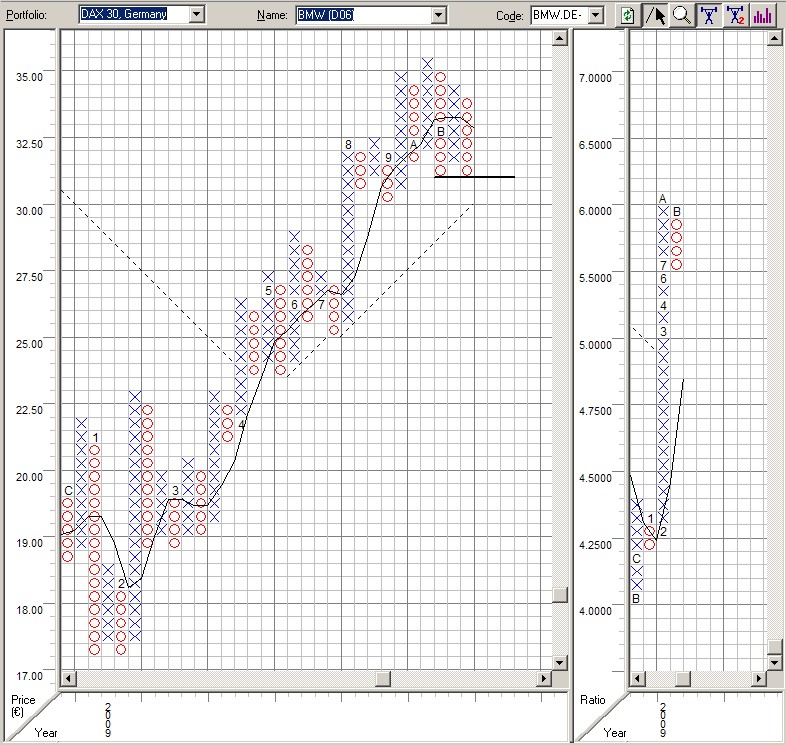Open the purple bar histogram icon
The image size is (786, 745).
point(763,15)
